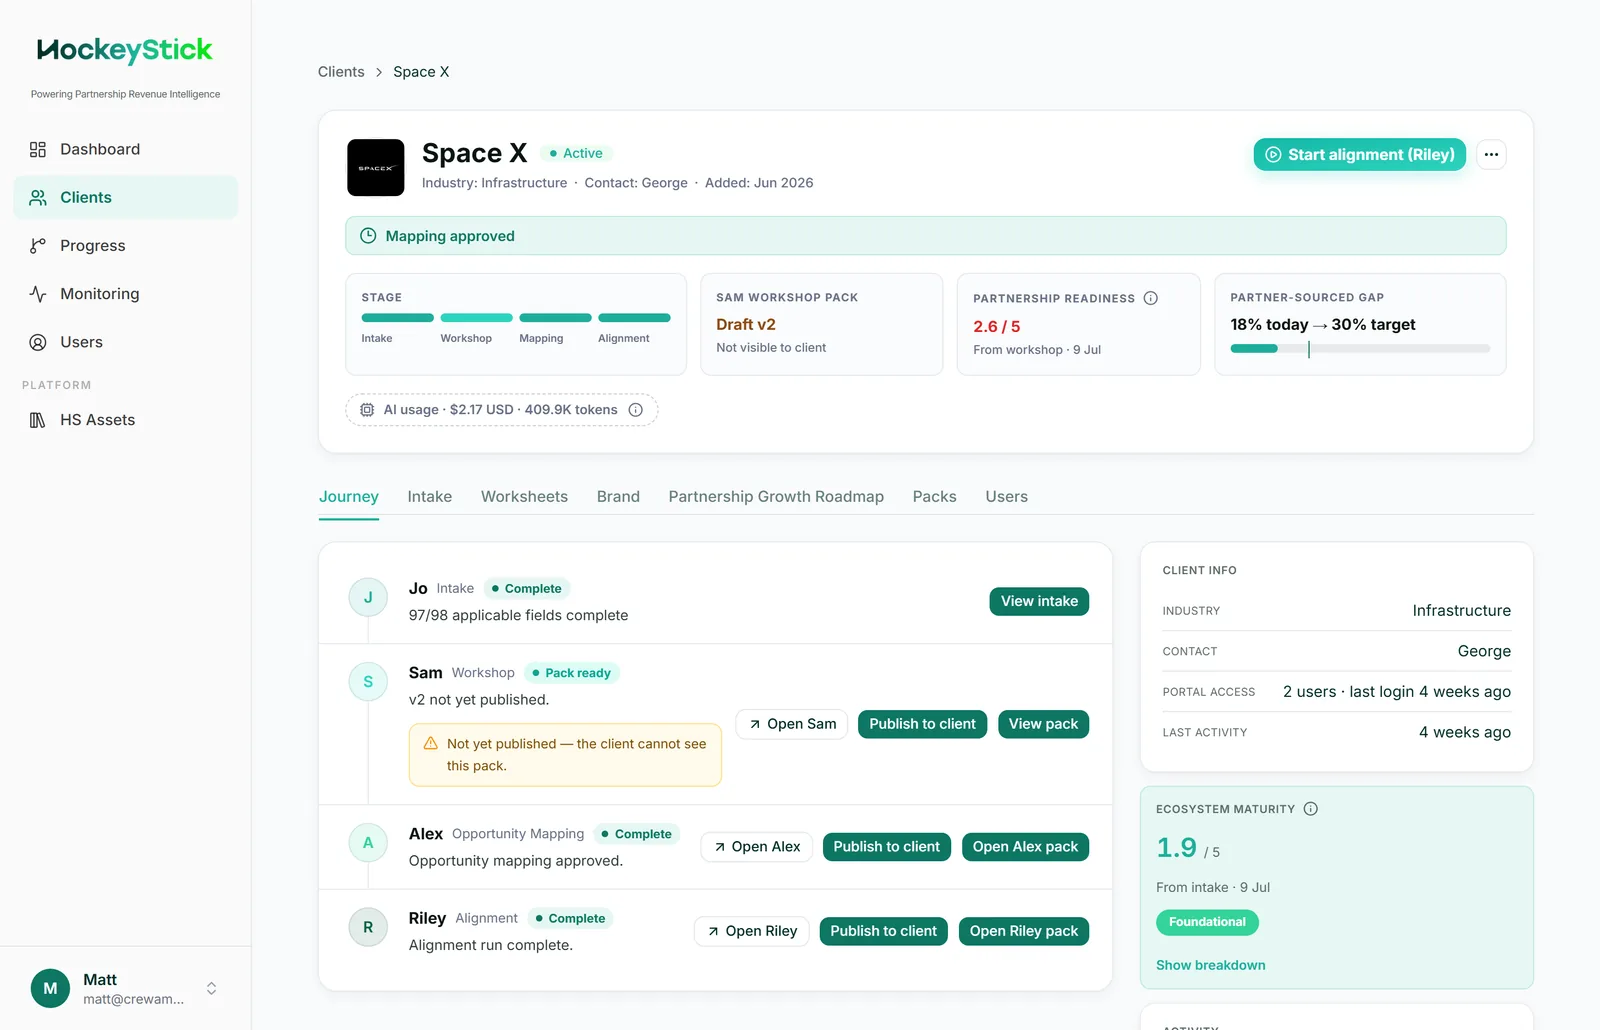1600x1030 pixels.
Task: Click the Partnership Readiness info icon
Action: (x=1151, y=298)
